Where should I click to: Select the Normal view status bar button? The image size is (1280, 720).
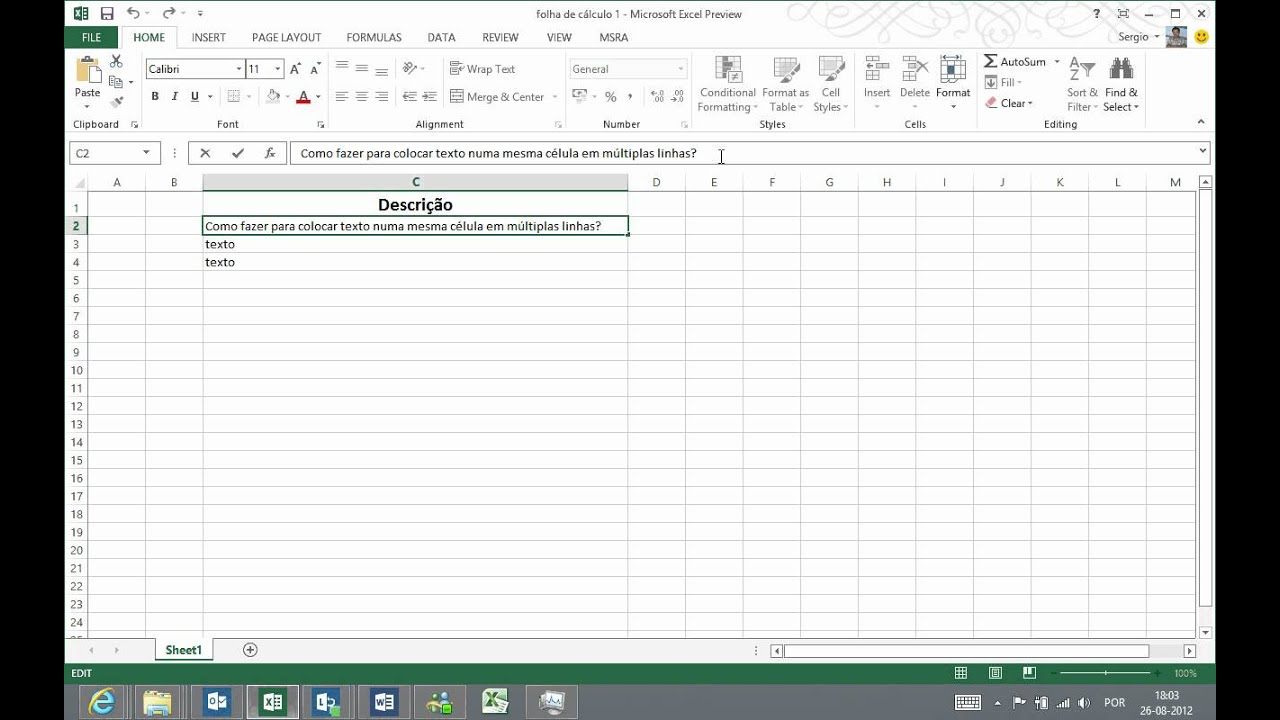pyautogui.click(x=961, y=673)
